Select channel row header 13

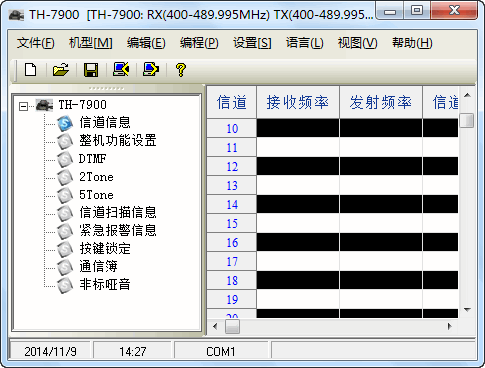tap(232, 185)
